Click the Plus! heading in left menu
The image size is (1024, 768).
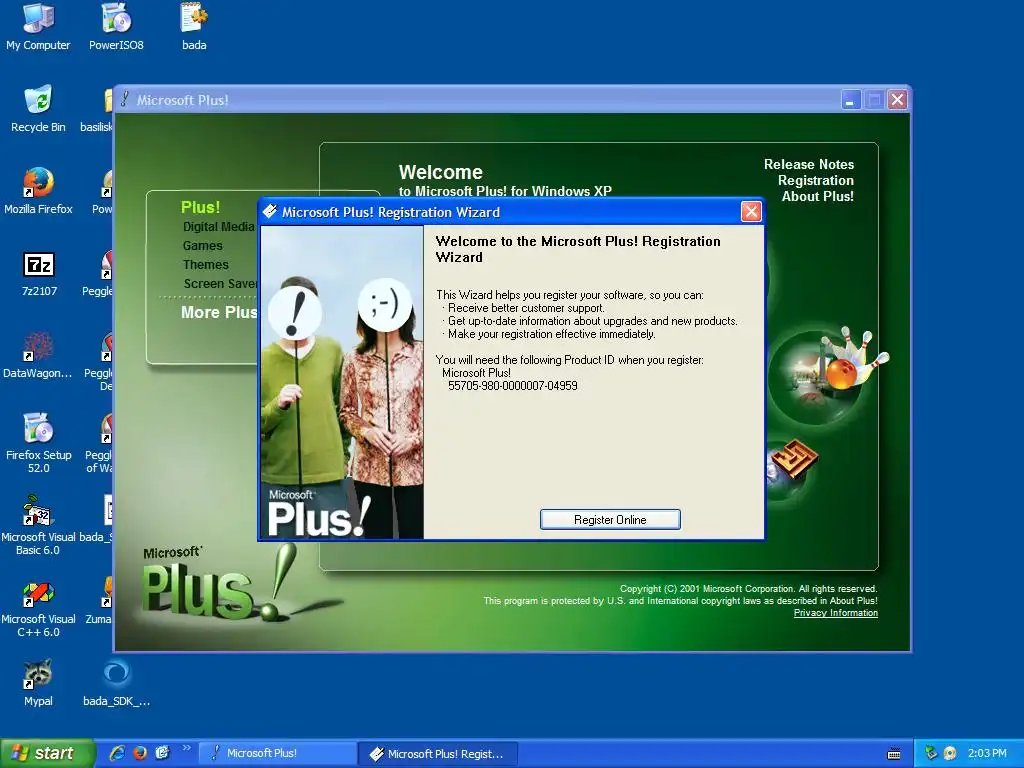(x=200, y=207)
